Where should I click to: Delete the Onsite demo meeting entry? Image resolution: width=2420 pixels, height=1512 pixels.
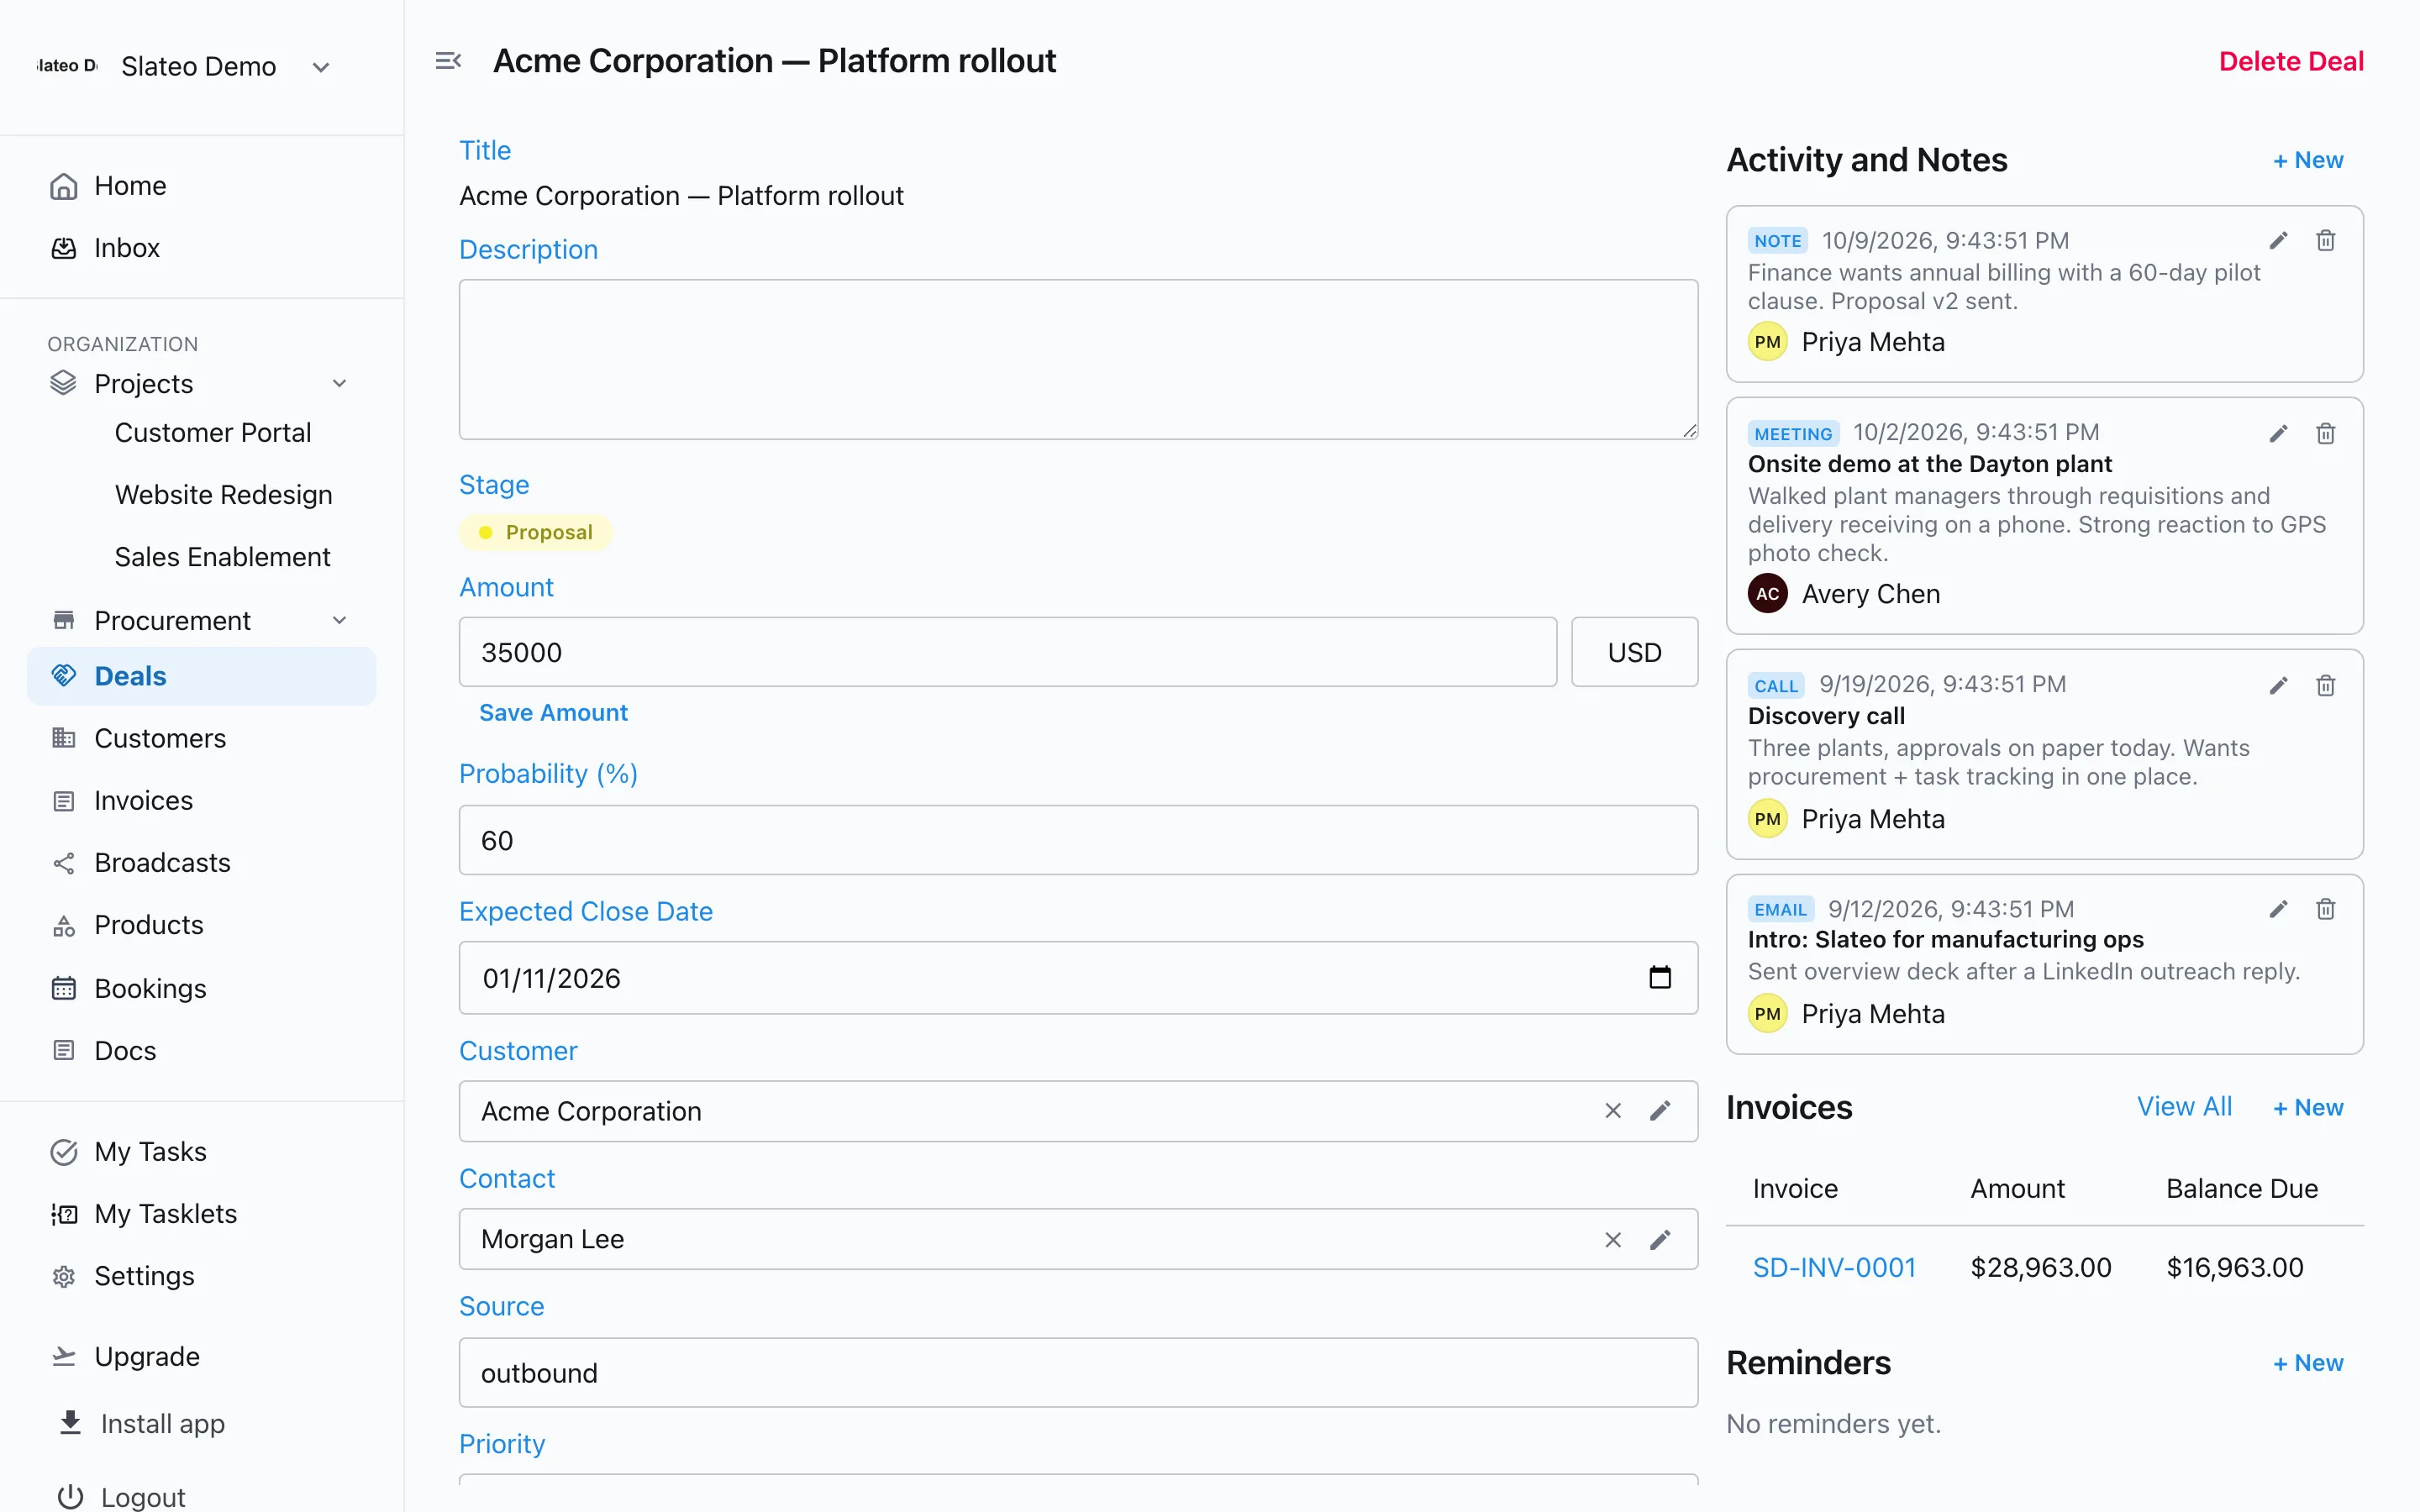click(2326, 433)
